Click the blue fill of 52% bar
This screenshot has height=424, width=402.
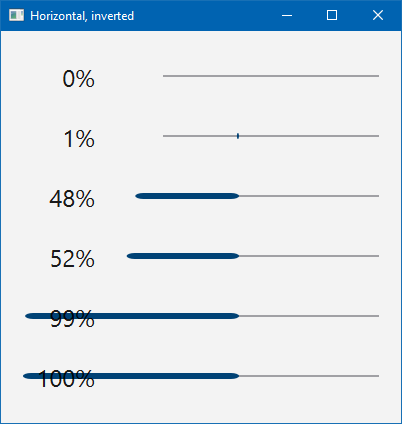click(x=183, y=256)
